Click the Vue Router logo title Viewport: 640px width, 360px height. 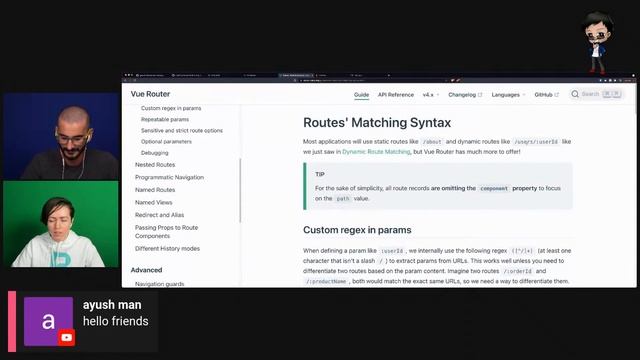pos(150,94)
